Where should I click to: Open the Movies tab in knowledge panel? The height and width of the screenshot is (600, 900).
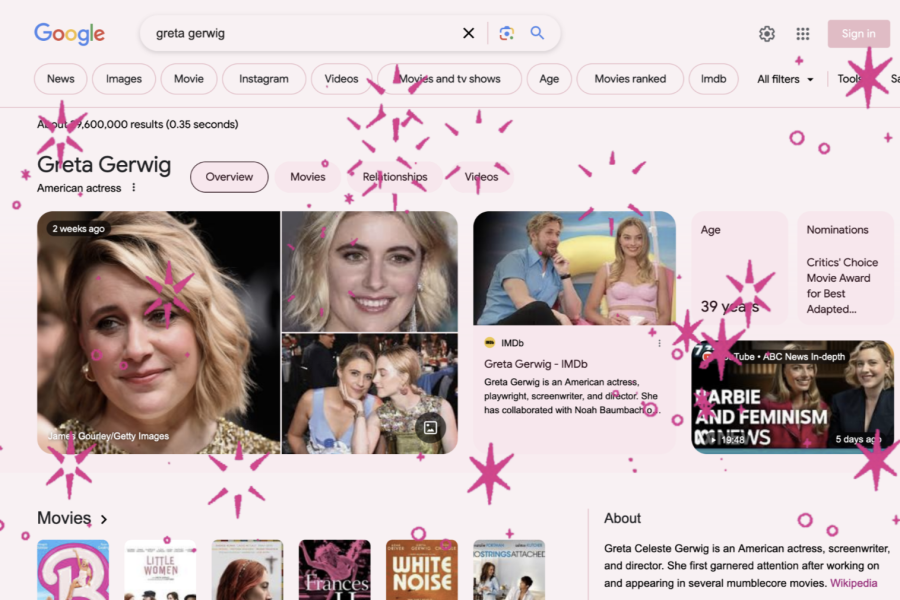pyautogui.click(x=307, y=177)
